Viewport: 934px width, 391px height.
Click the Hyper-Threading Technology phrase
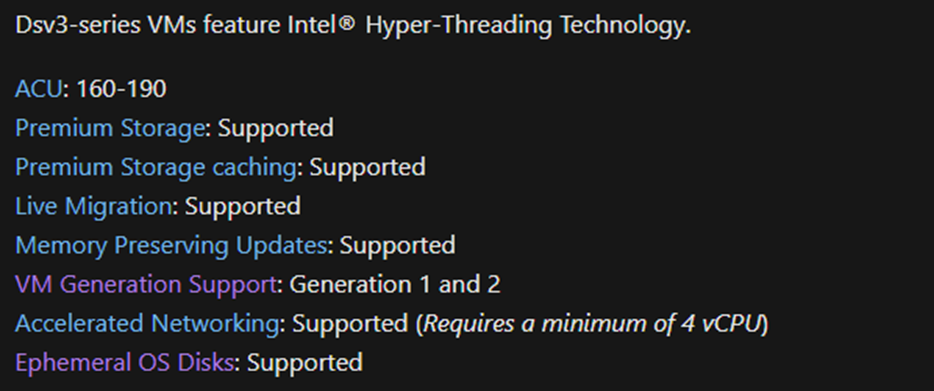point(528,26)
